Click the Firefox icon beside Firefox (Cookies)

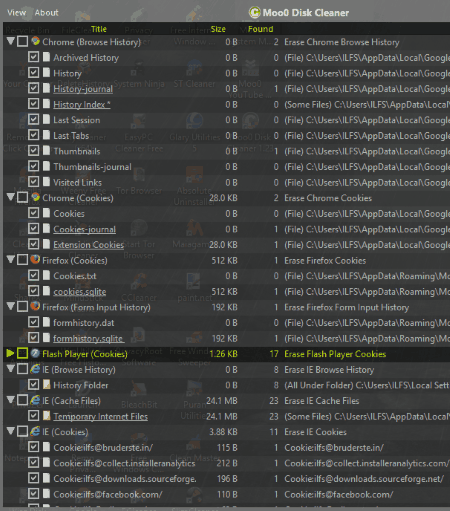tap(35, 259)
